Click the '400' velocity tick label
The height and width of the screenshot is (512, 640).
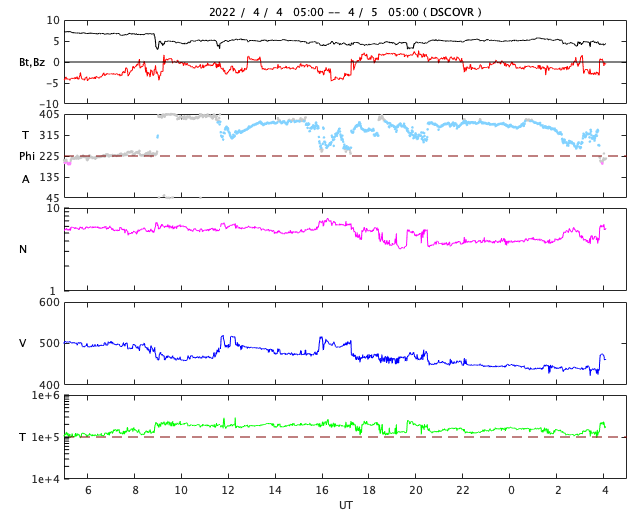pyautogui.click(x=49, y=385)
